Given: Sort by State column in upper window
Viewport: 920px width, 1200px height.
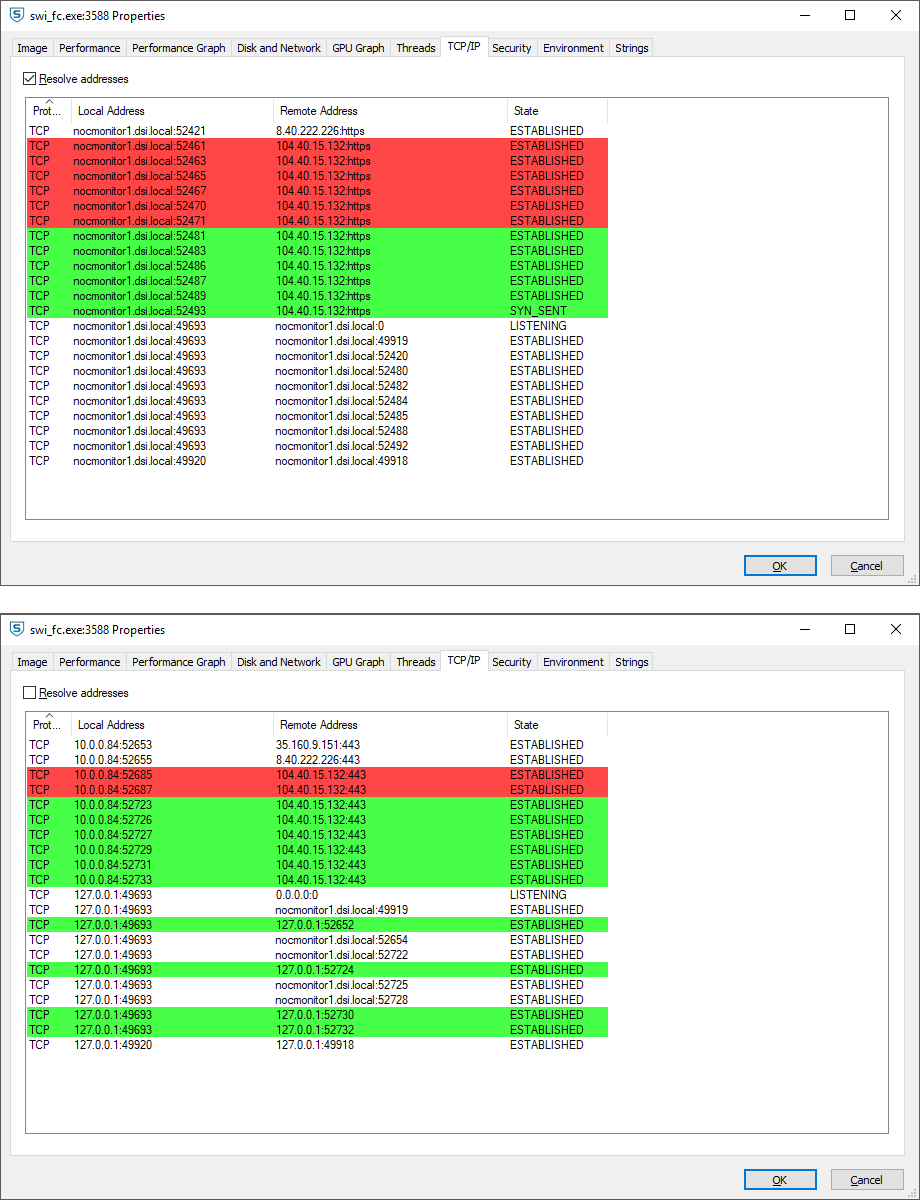Looking at the screenshot, I should pos(557,111).
